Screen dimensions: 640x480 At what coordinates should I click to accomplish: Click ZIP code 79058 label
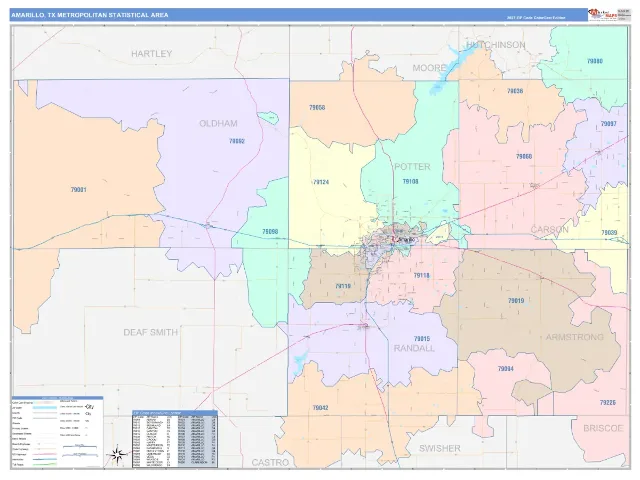click(x=317, y=108)
